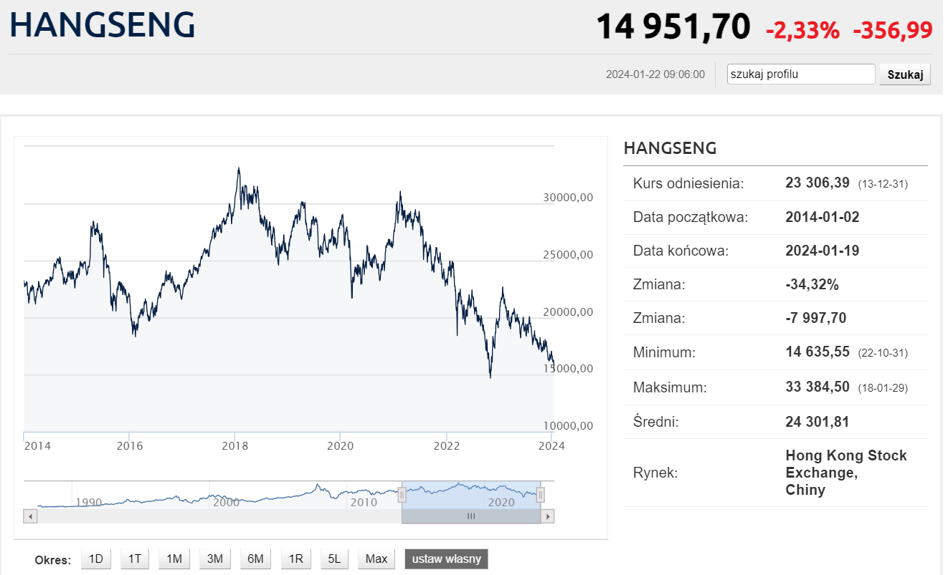Click the 20000,00 axis label
Screen dimensions: 948x575
568,312
